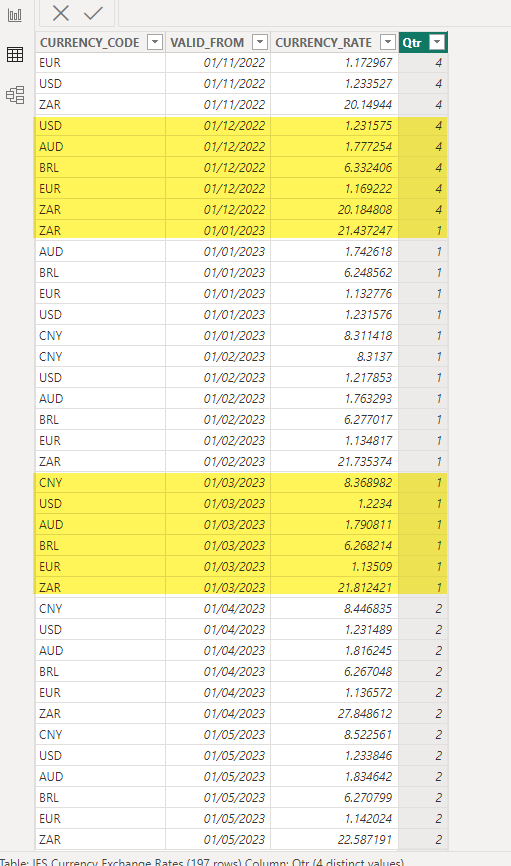Screen dimensions: 511x866
Task: Click USD cell in 01/12/2022 row
Action: [101, 126]
